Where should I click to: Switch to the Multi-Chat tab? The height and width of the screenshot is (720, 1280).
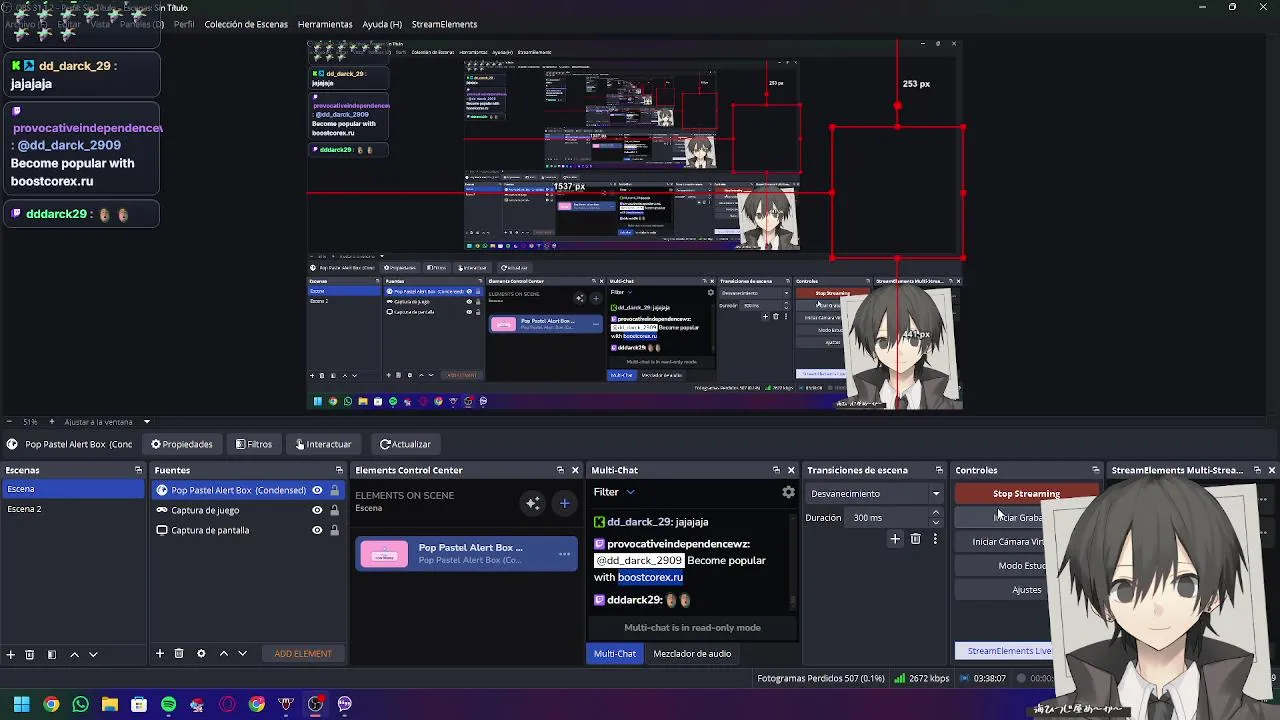click(x=615, y=654)
